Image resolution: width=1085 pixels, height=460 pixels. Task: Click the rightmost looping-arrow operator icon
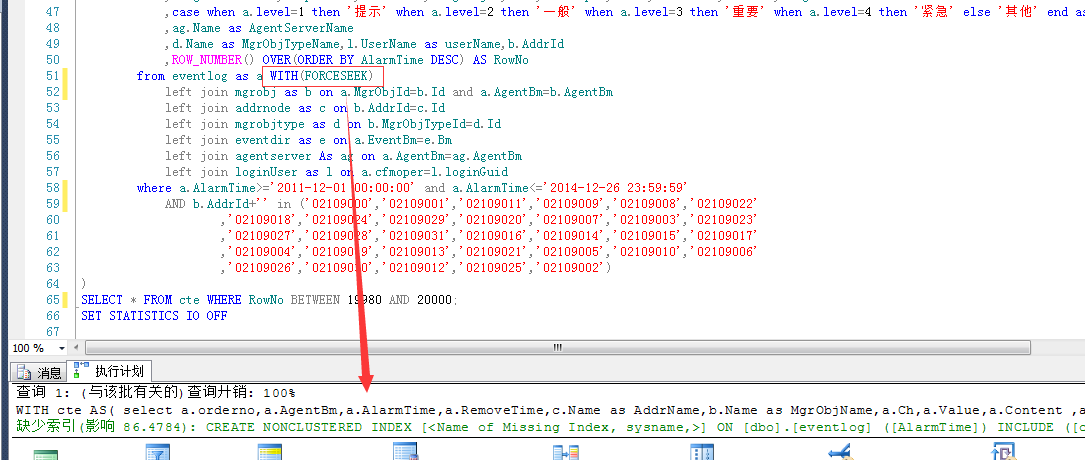click(1002, 454)
